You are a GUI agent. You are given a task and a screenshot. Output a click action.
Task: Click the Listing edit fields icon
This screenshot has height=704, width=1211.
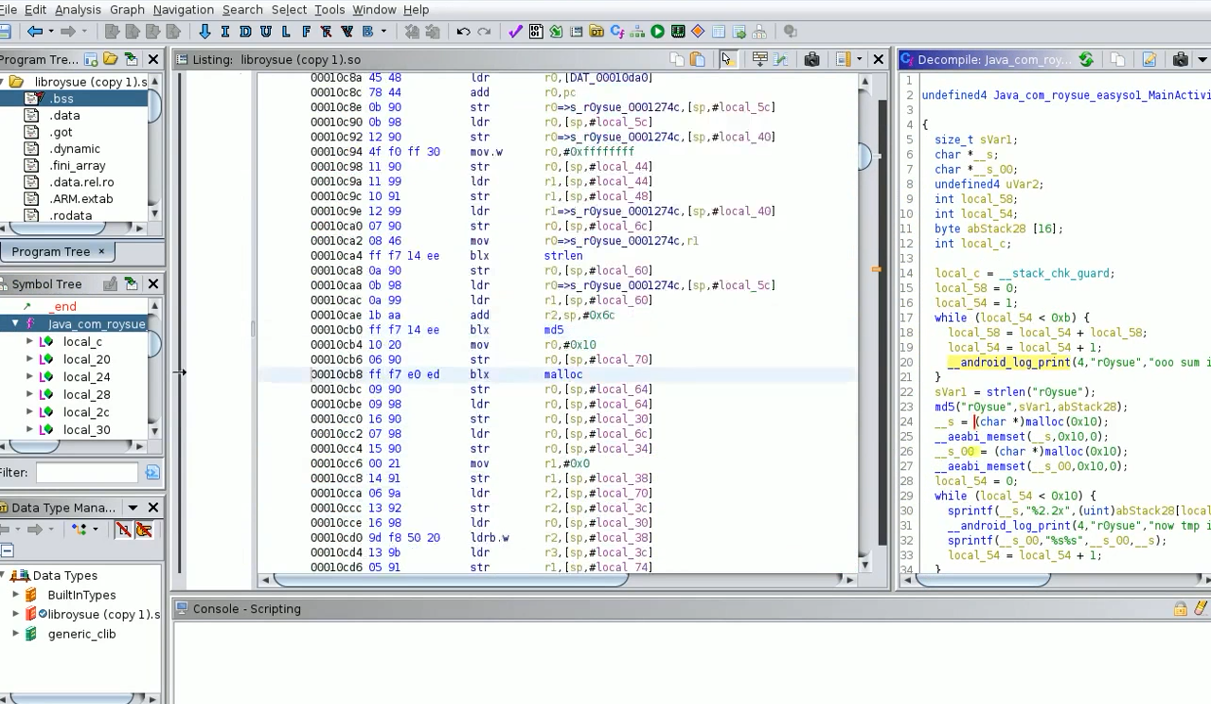coord(760,60)
